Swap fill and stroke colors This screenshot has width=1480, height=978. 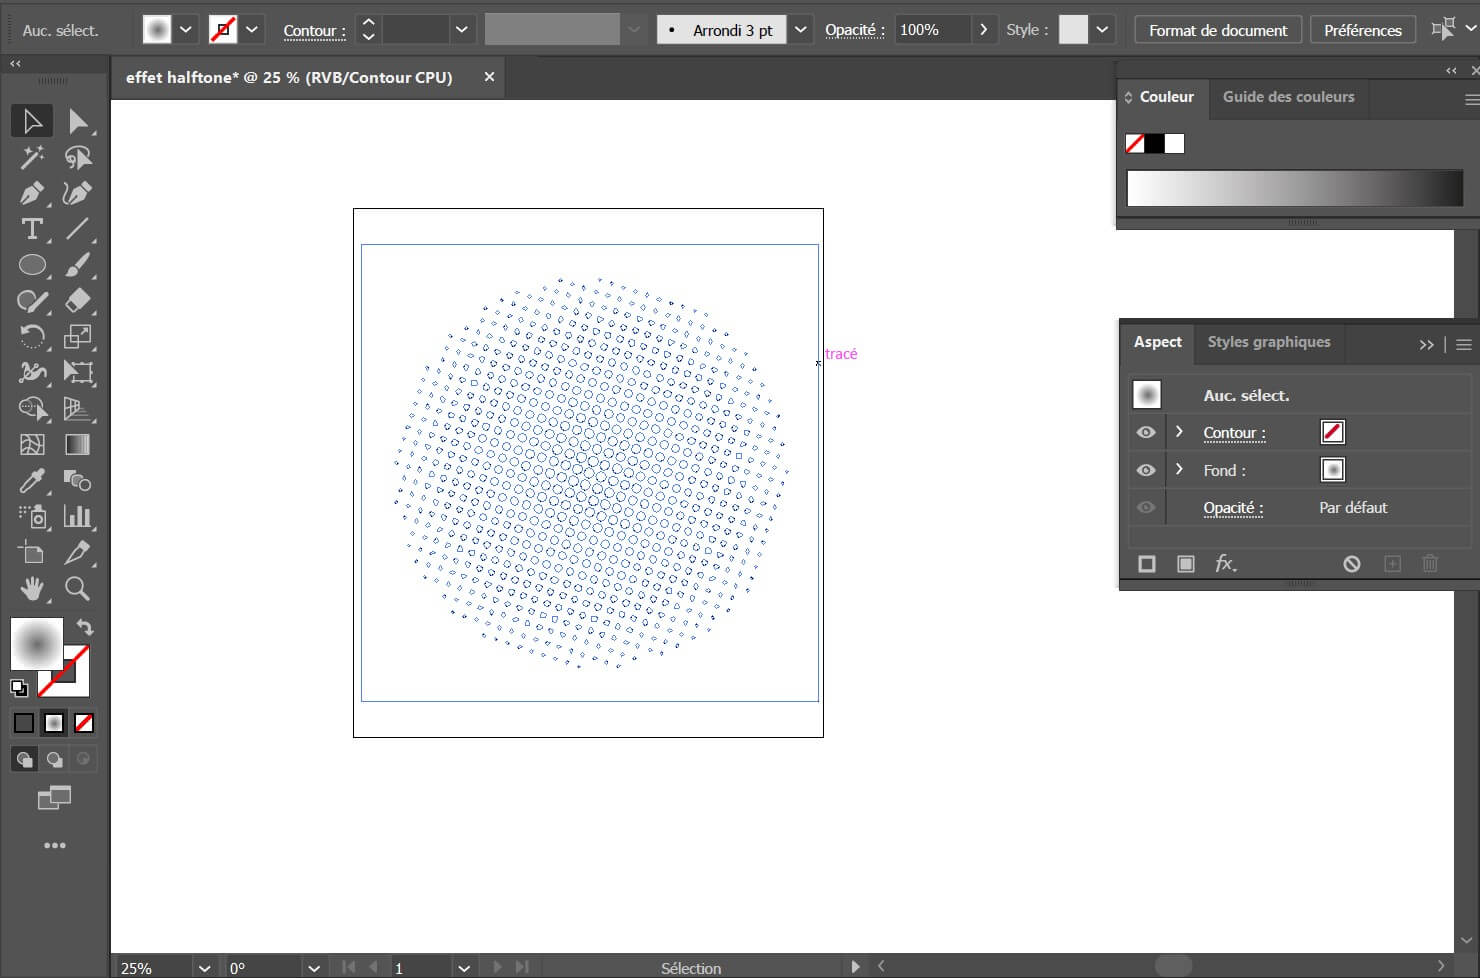pyautogui.click(x=85, y=627)
